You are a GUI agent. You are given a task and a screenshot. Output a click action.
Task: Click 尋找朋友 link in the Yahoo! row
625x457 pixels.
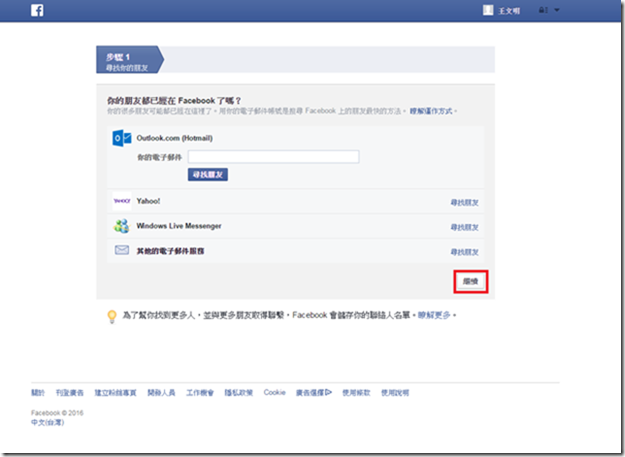click(464, 203)
